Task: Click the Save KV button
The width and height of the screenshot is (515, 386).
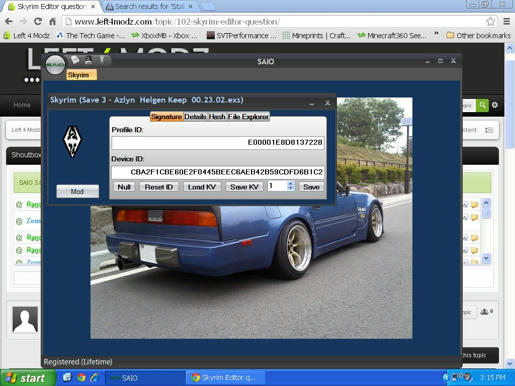Action: coord(244,187)
